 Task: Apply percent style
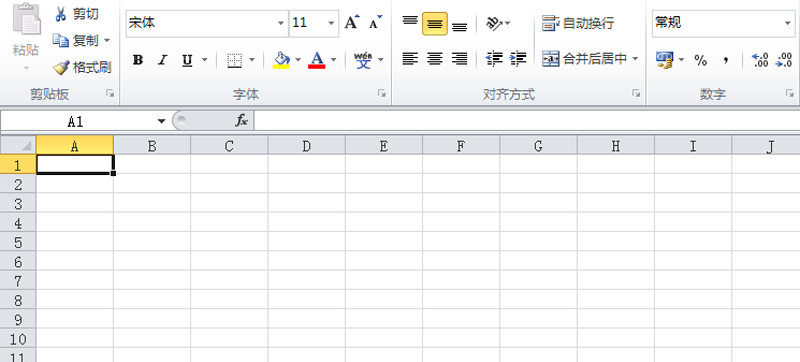[x=701, y=61]
